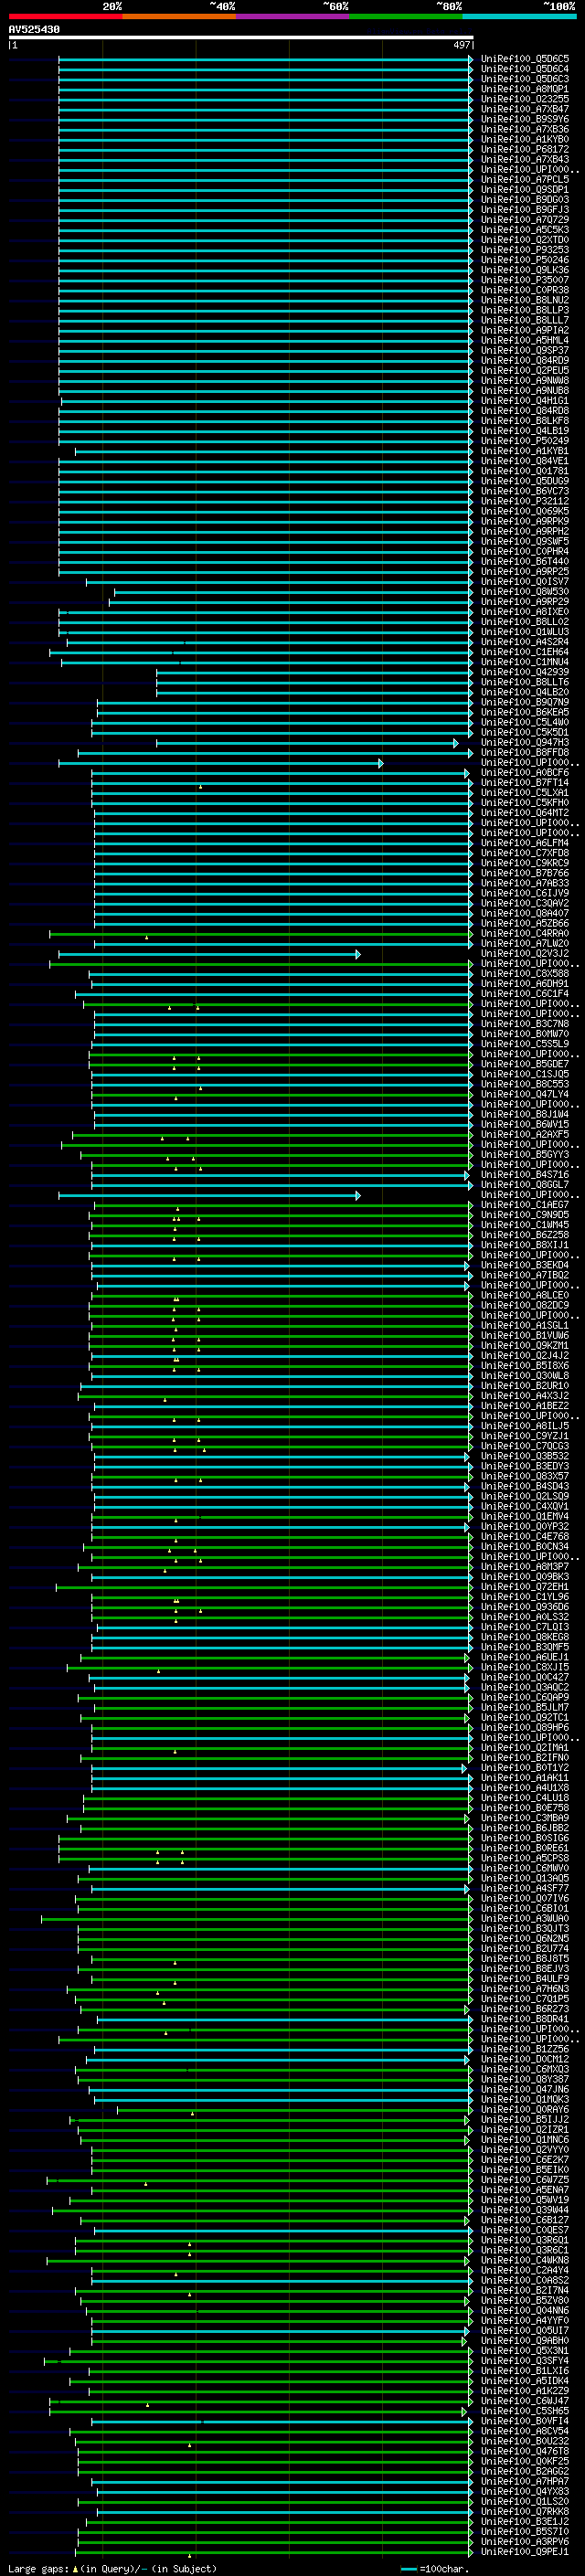The width and height of the screenshot is (585, 2576).
Task: Open record UniRef100_C8X588
Action: coord(525,974)
